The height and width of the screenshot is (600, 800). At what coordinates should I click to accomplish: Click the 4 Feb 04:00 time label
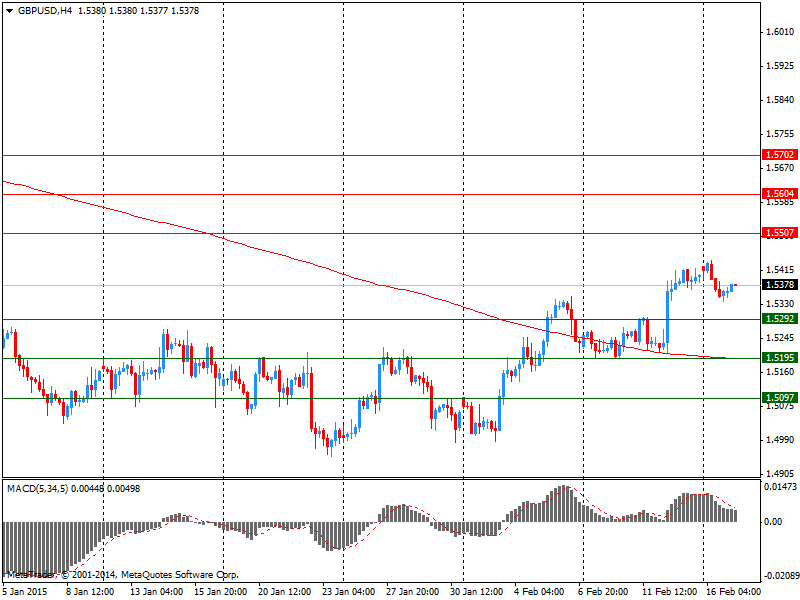[539, 591]
